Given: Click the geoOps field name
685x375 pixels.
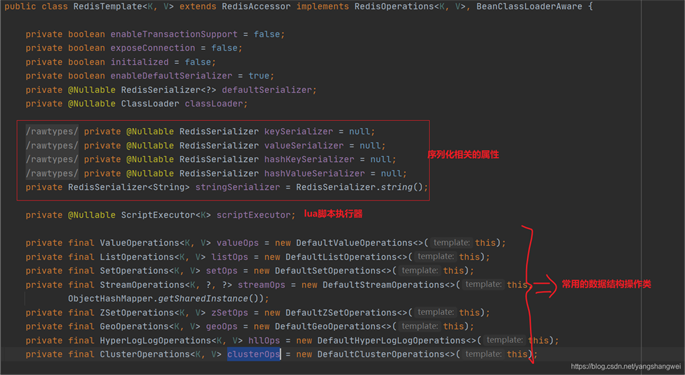Looking at the screenshot, I should 221,326.
